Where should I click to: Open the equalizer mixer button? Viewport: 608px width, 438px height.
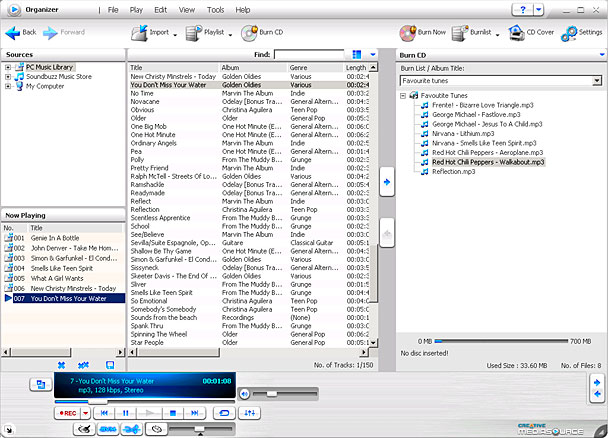click(x=249, y=413)
